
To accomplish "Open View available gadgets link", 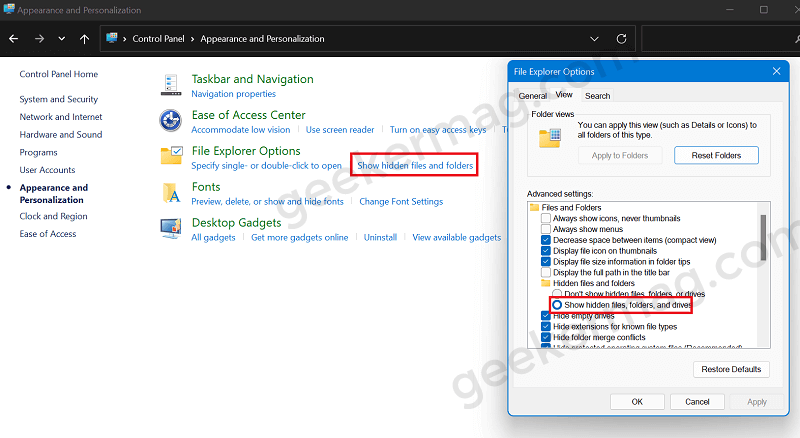I will coord(457,237).
